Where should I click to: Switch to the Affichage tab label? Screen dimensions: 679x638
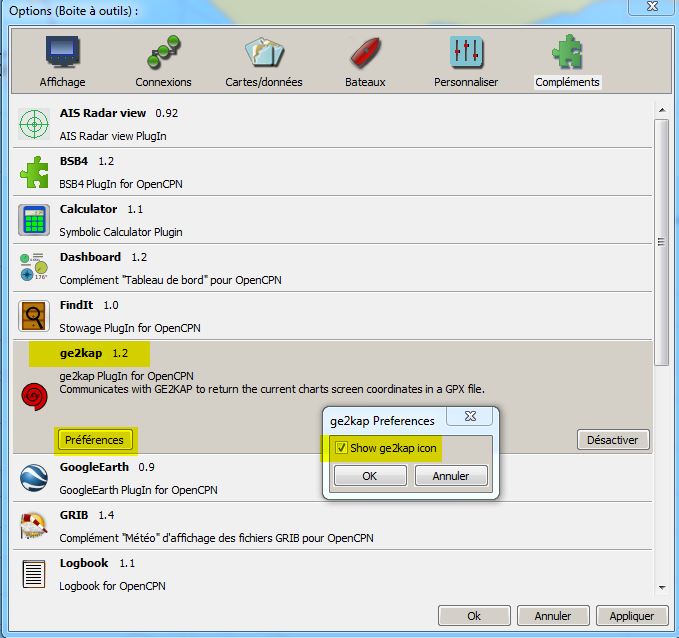coord(62,82)
